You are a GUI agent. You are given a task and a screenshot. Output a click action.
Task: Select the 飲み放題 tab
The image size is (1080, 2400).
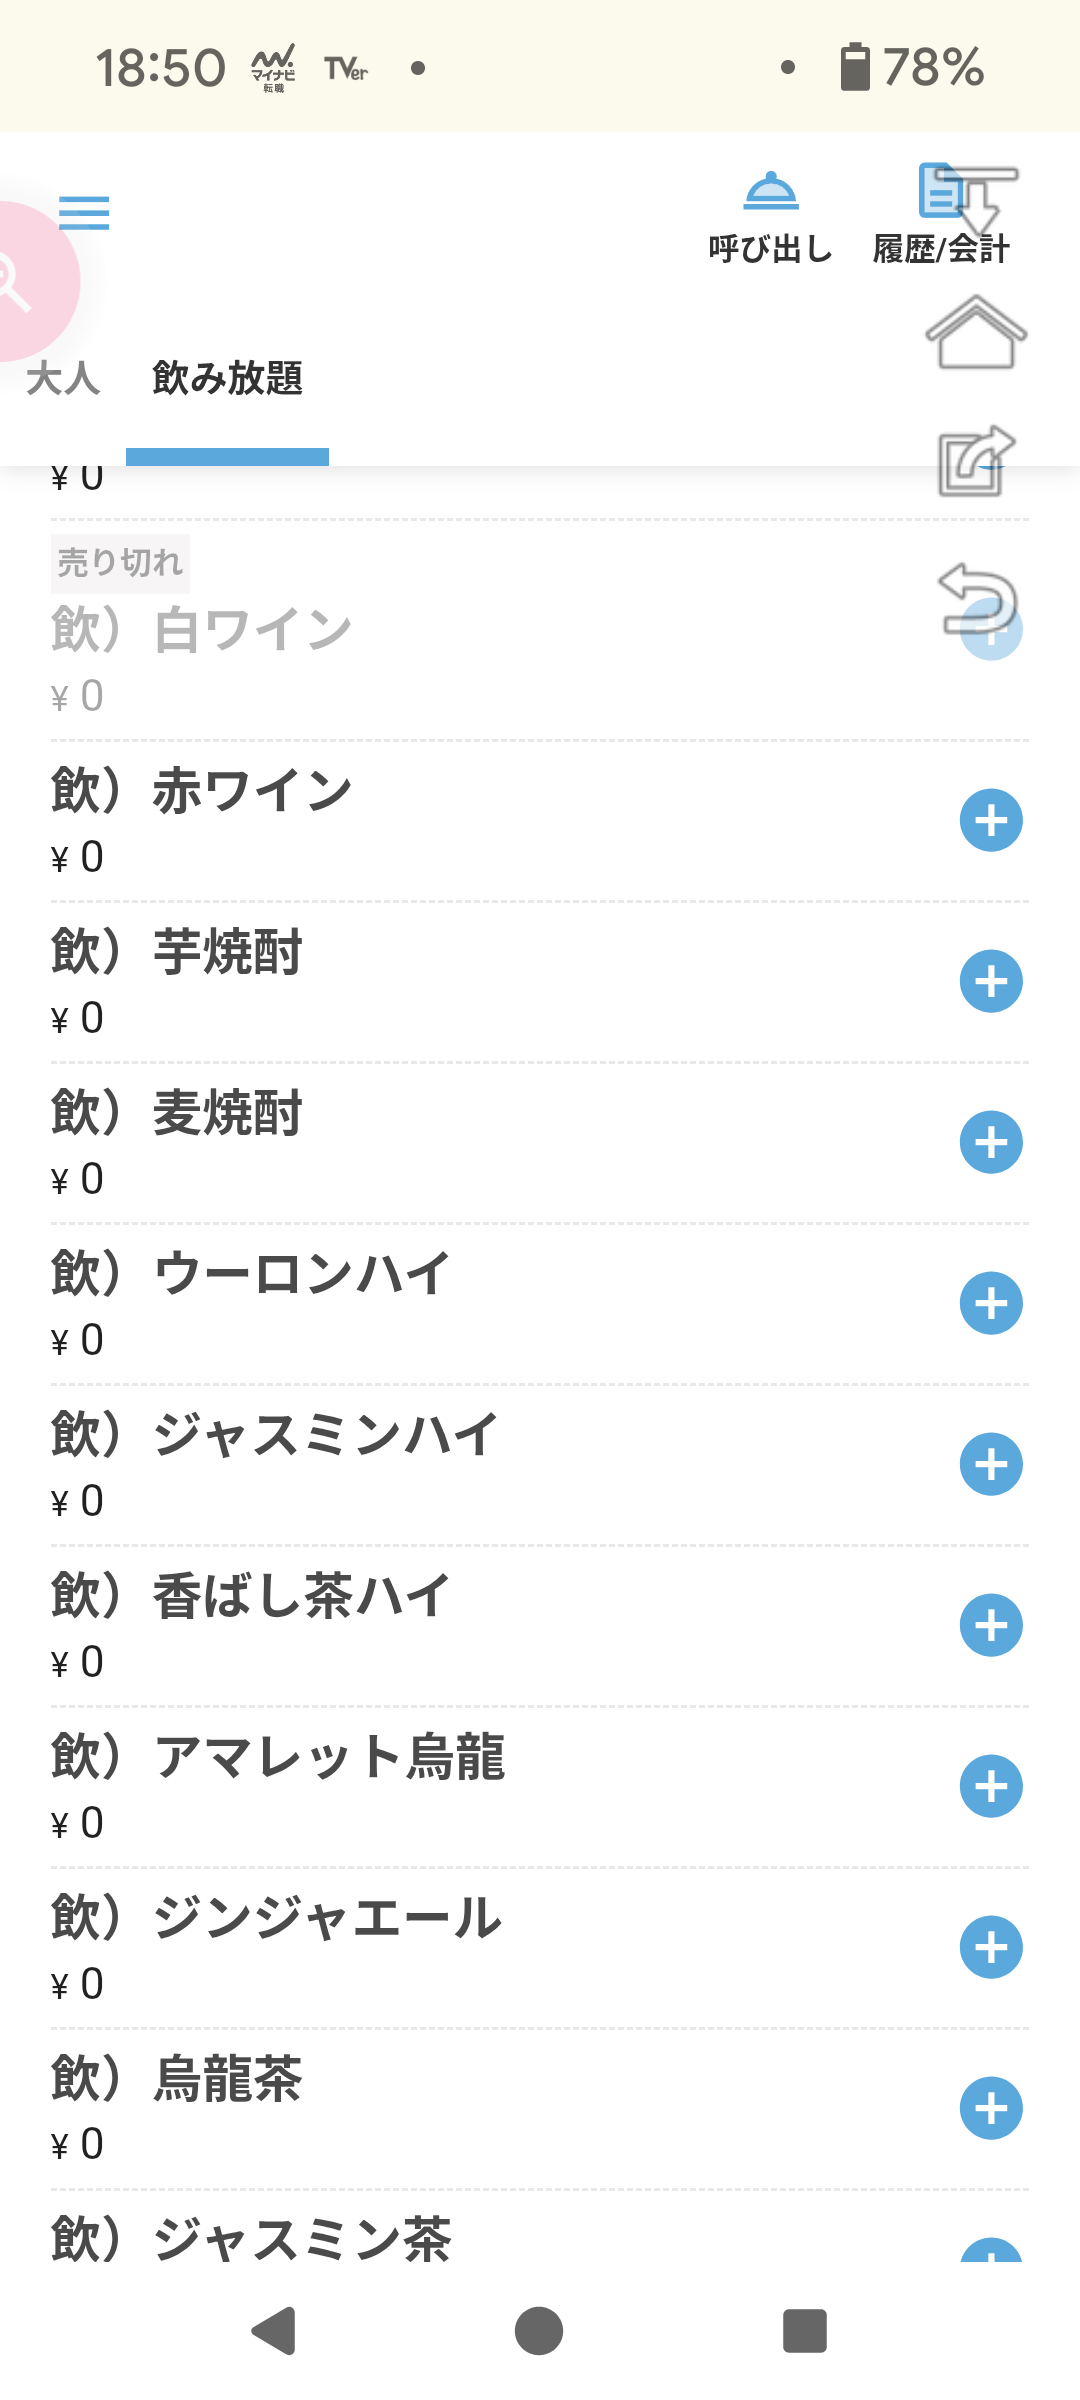coord(227,379)
